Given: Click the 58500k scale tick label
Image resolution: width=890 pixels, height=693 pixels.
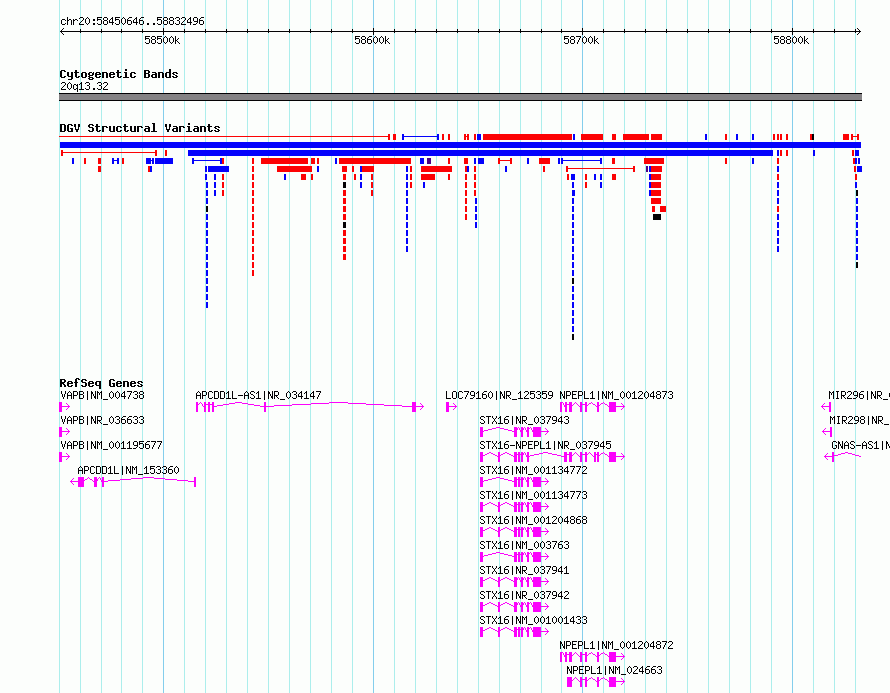Looking at the screenshot, I should (x=162, y=40).
